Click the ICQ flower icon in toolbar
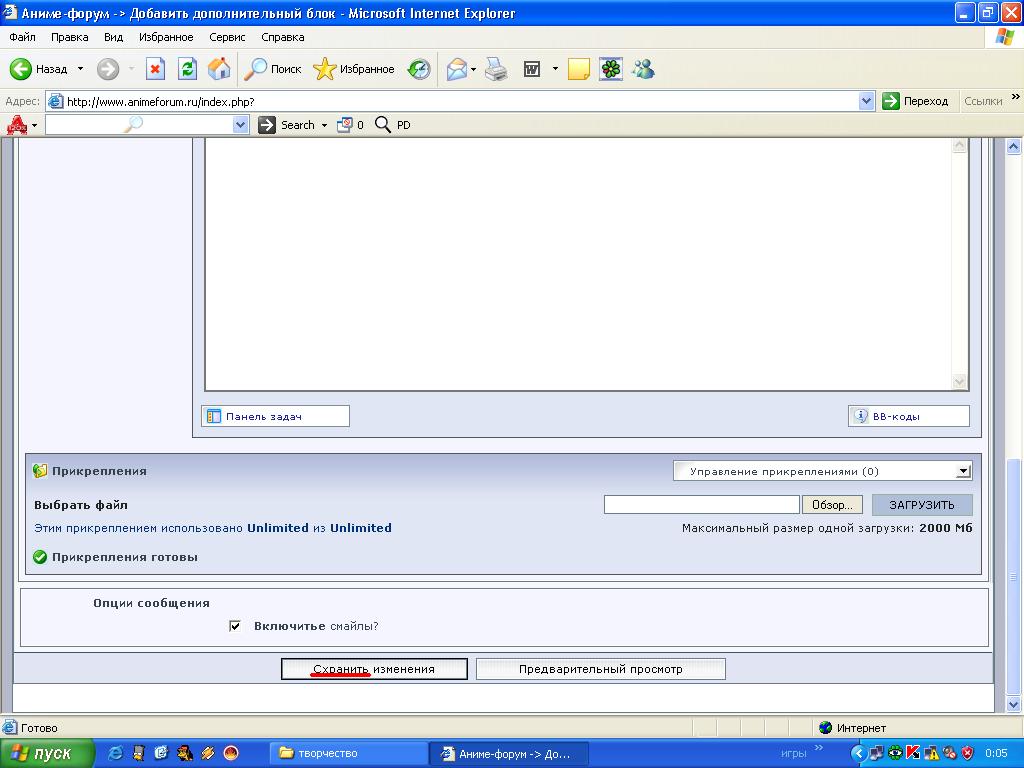Image resolution: width=1024 pixels, height=768 pixels. (610, 69)
